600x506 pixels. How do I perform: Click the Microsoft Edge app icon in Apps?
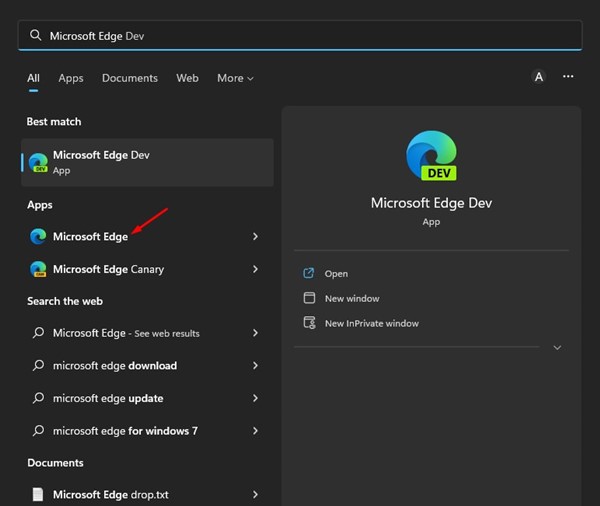38,236
